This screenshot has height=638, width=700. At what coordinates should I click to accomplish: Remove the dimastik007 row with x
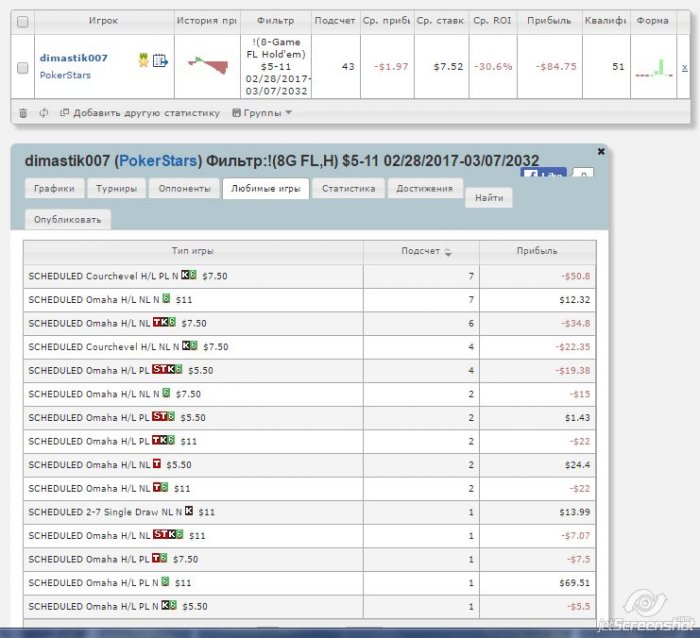[684, 67]
